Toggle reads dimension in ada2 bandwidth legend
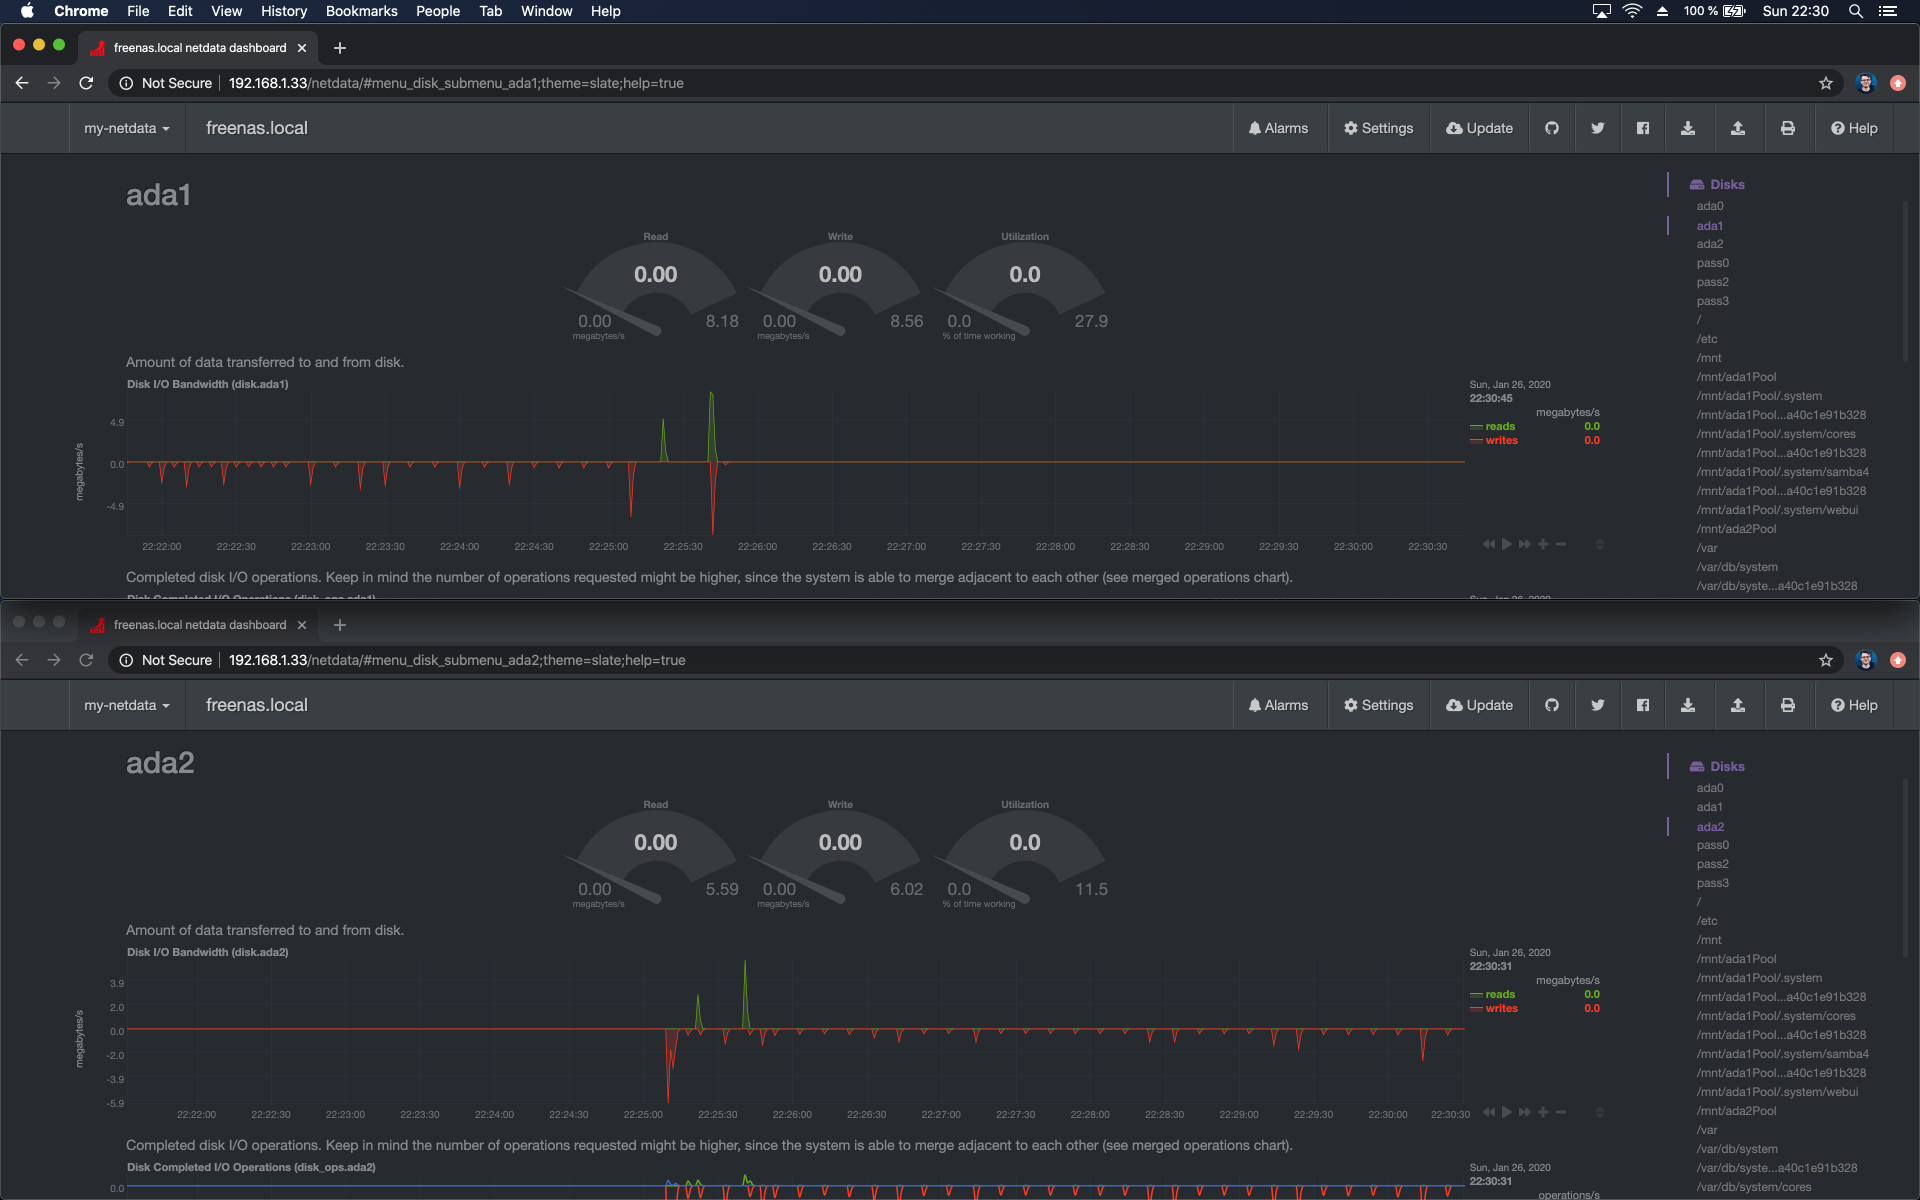Screen dimensions: 1920x1200 1499,994
